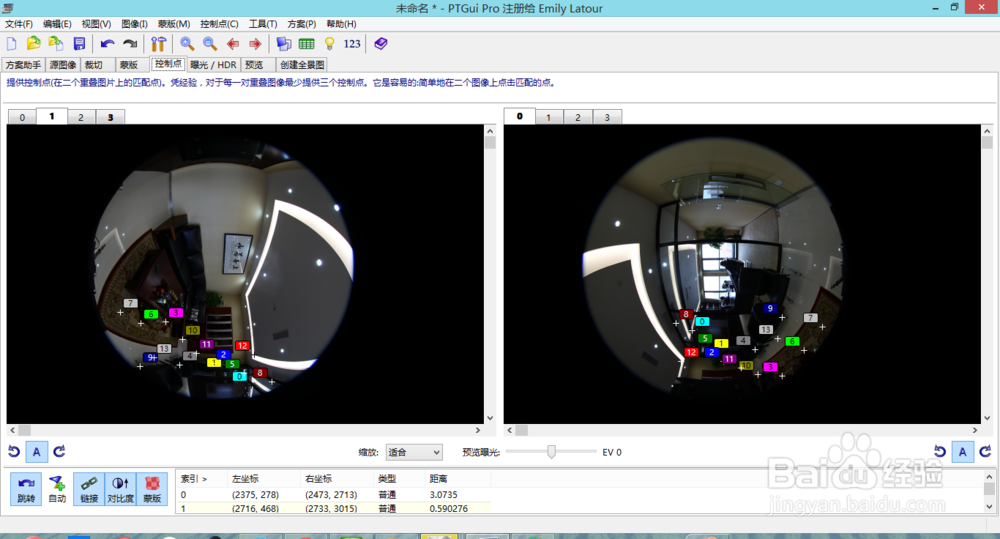Rotate left image counterclockwise
1000x539 pixels.
14,452
